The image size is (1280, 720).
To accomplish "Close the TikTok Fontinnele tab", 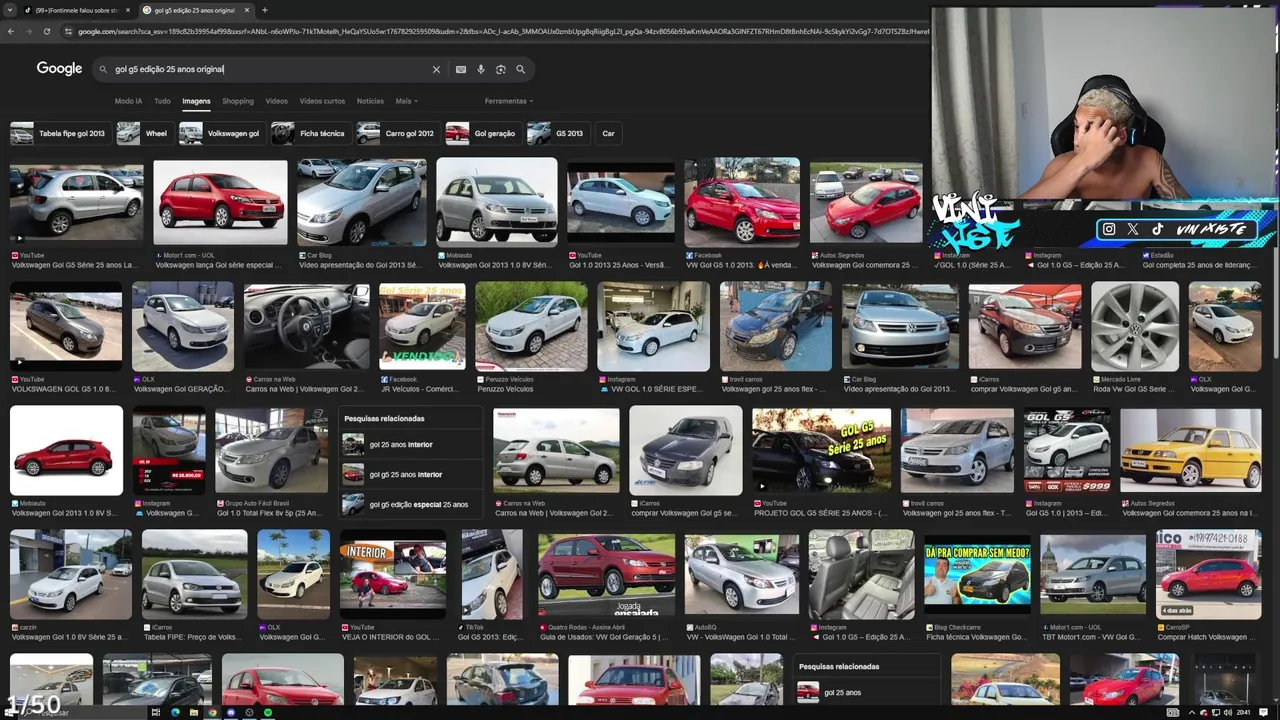I will 128,10.
